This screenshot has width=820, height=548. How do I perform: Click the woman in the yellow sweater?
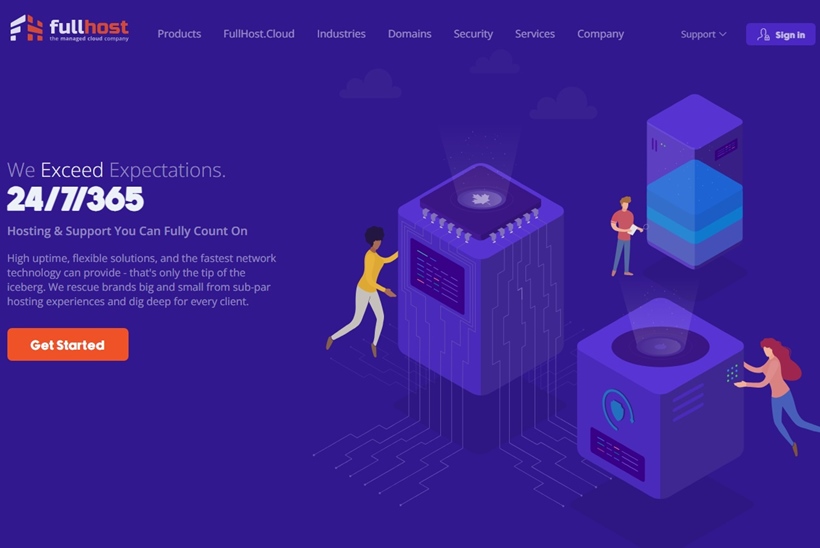point(365,288)
